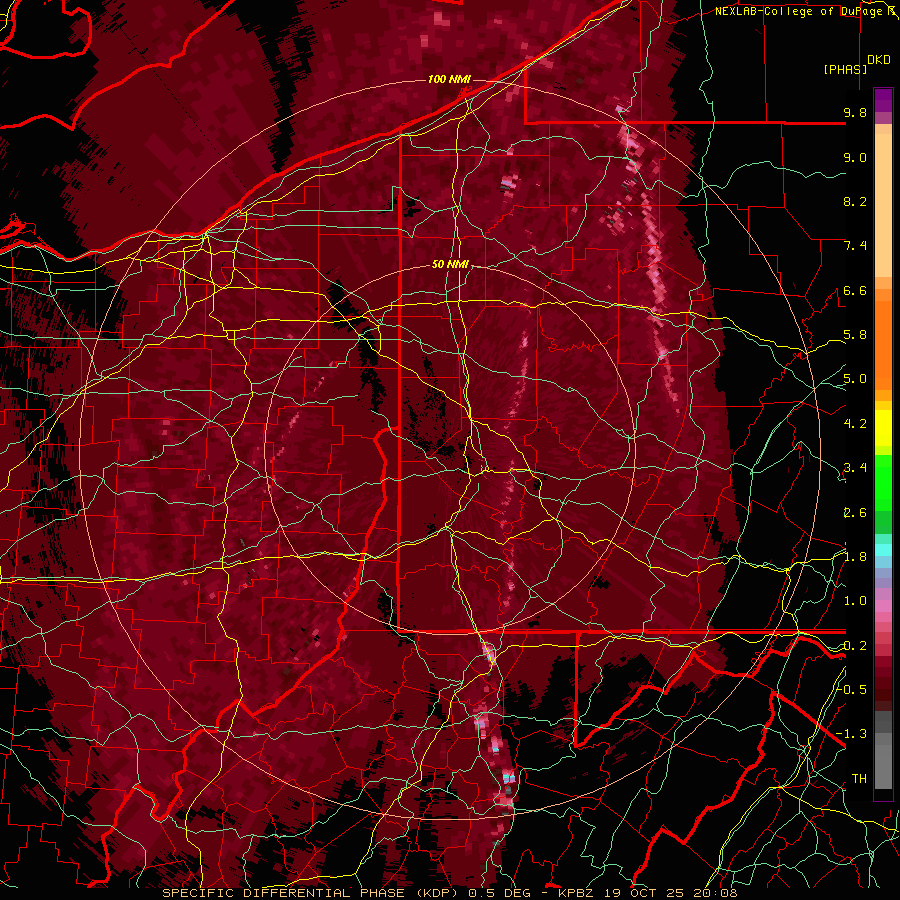Select the gray segment of the color bar
The image size is (900, 900).
pyautogui.click(x=883, y=752)
